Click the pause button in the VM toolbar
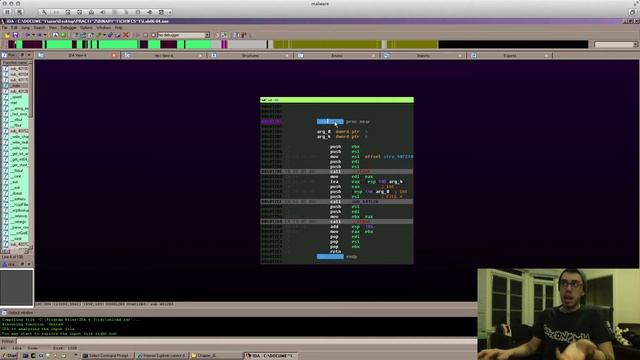This screenshot has width=640, height=360. (7, 12)
